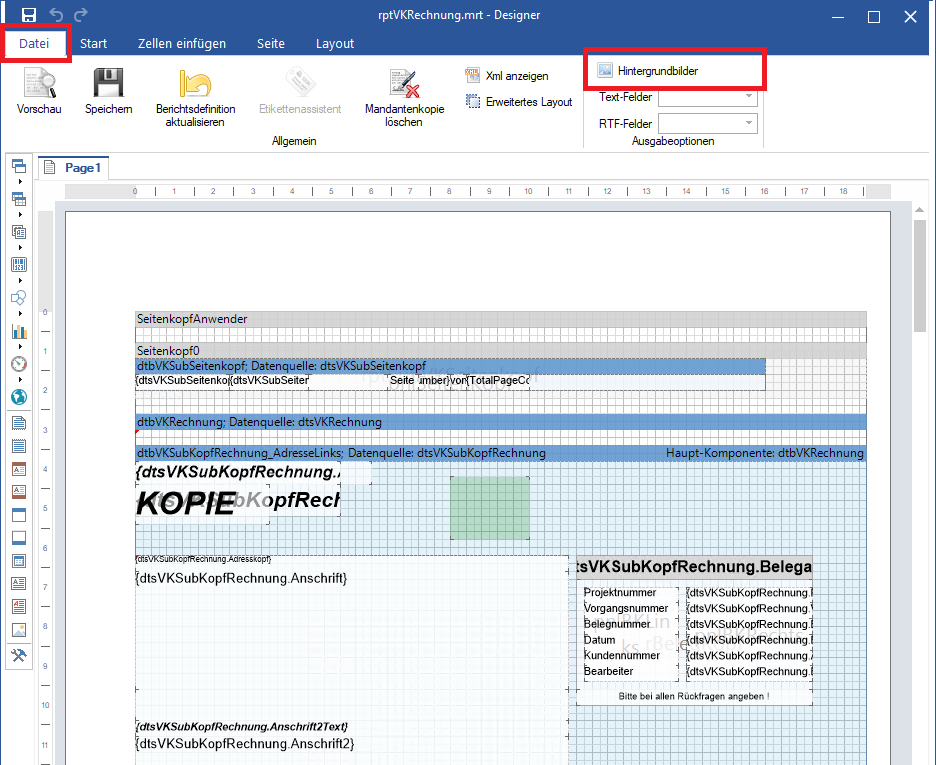Select the image component in left toolbar
Screen dimensions: 936x765
[19, 630]
